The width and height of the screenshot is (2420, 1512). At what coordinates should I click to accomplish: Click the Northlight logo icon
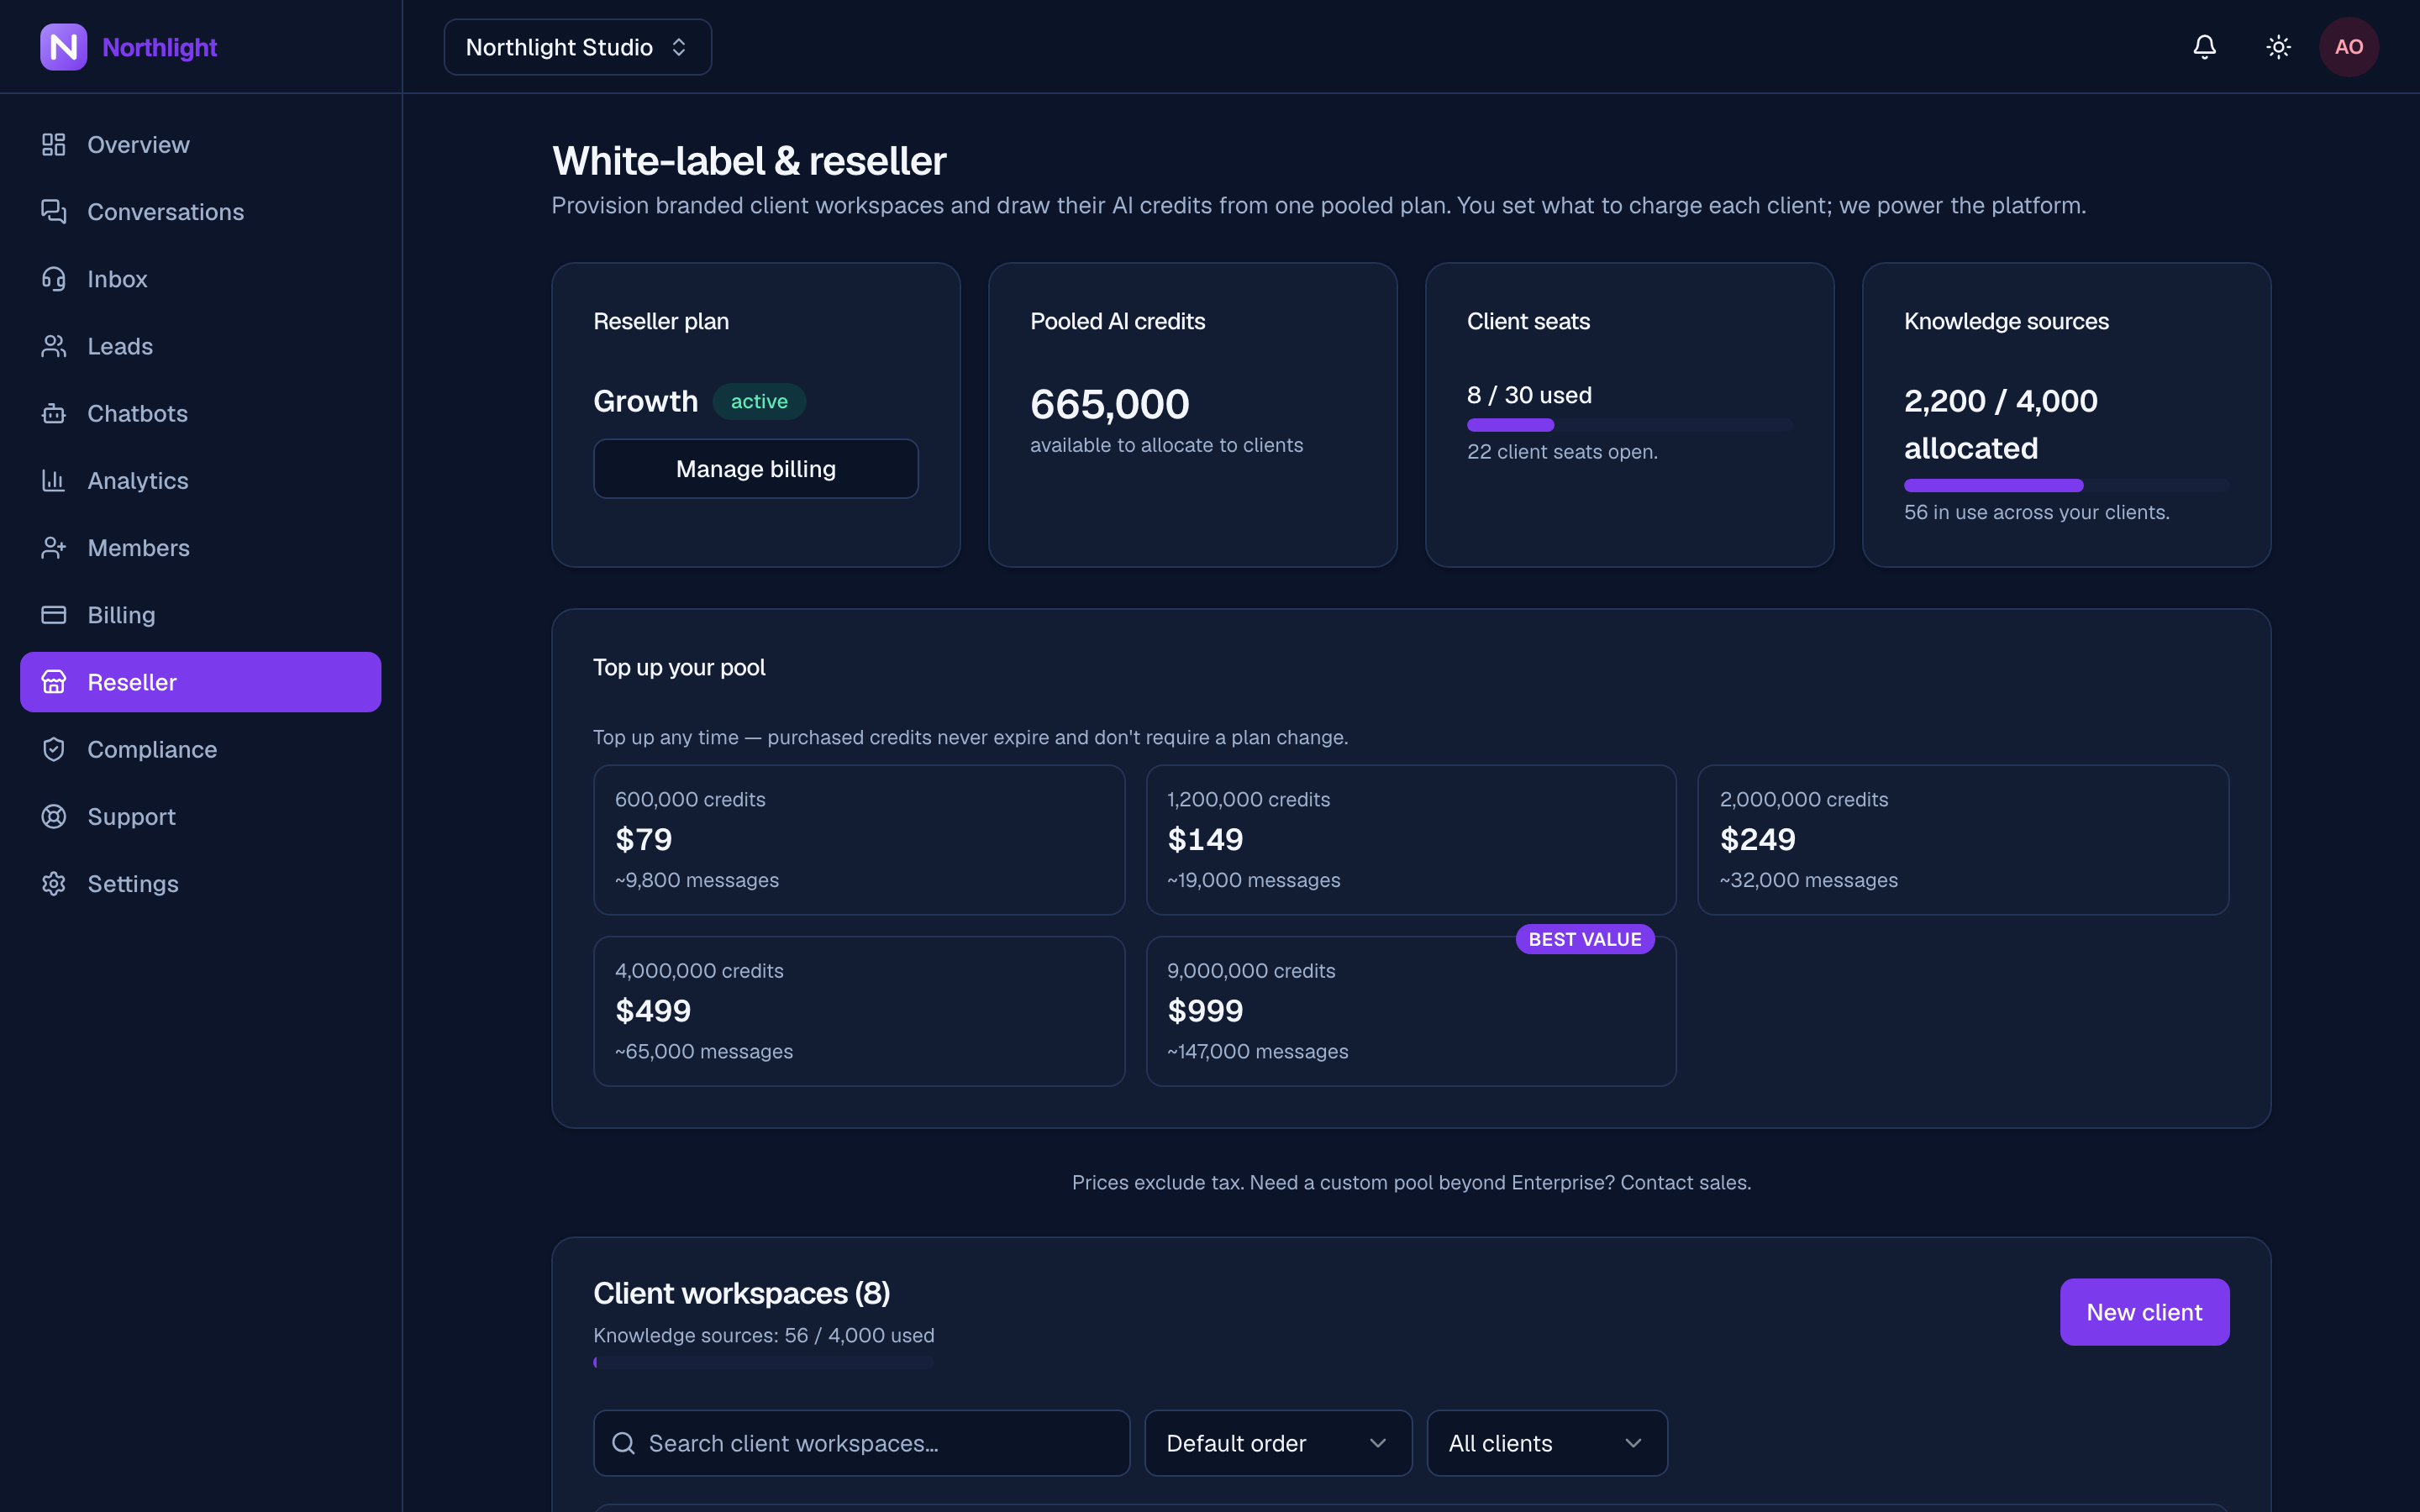point(64,47)
